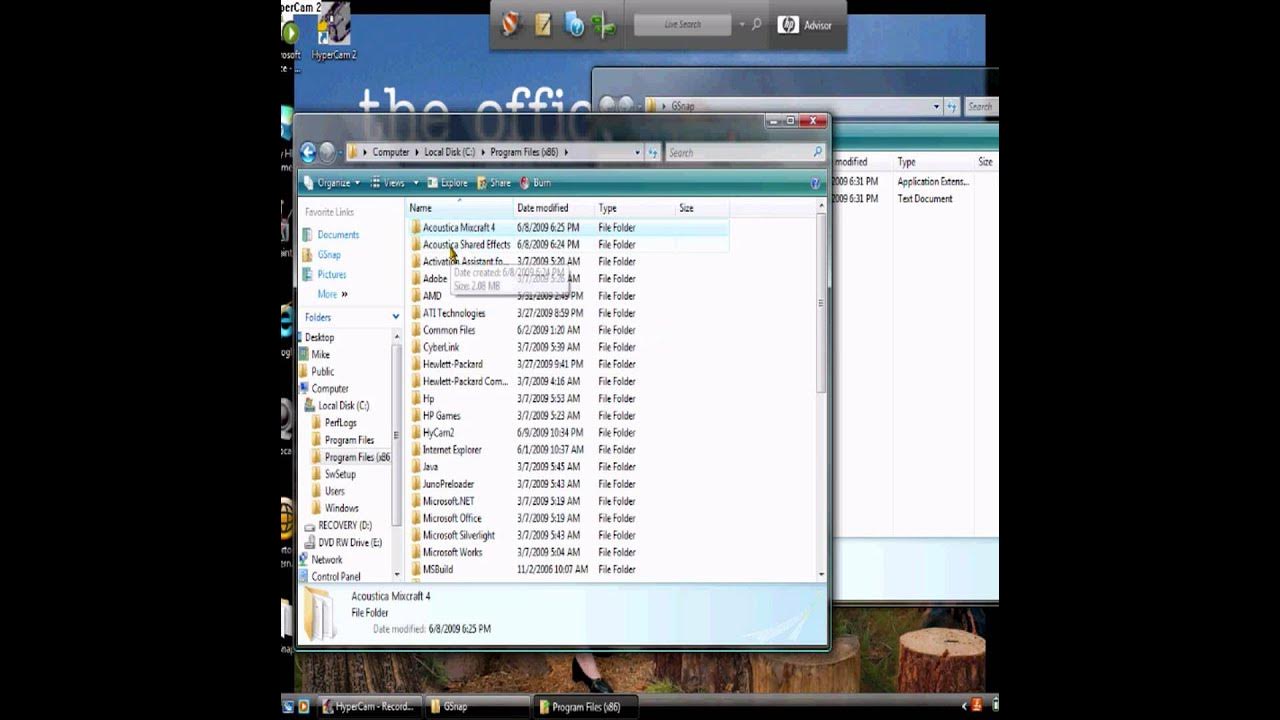Select the Acoustica Mixcraft 4 folder icon
This screenshot has width=1280, height=720.
[416, 228]
